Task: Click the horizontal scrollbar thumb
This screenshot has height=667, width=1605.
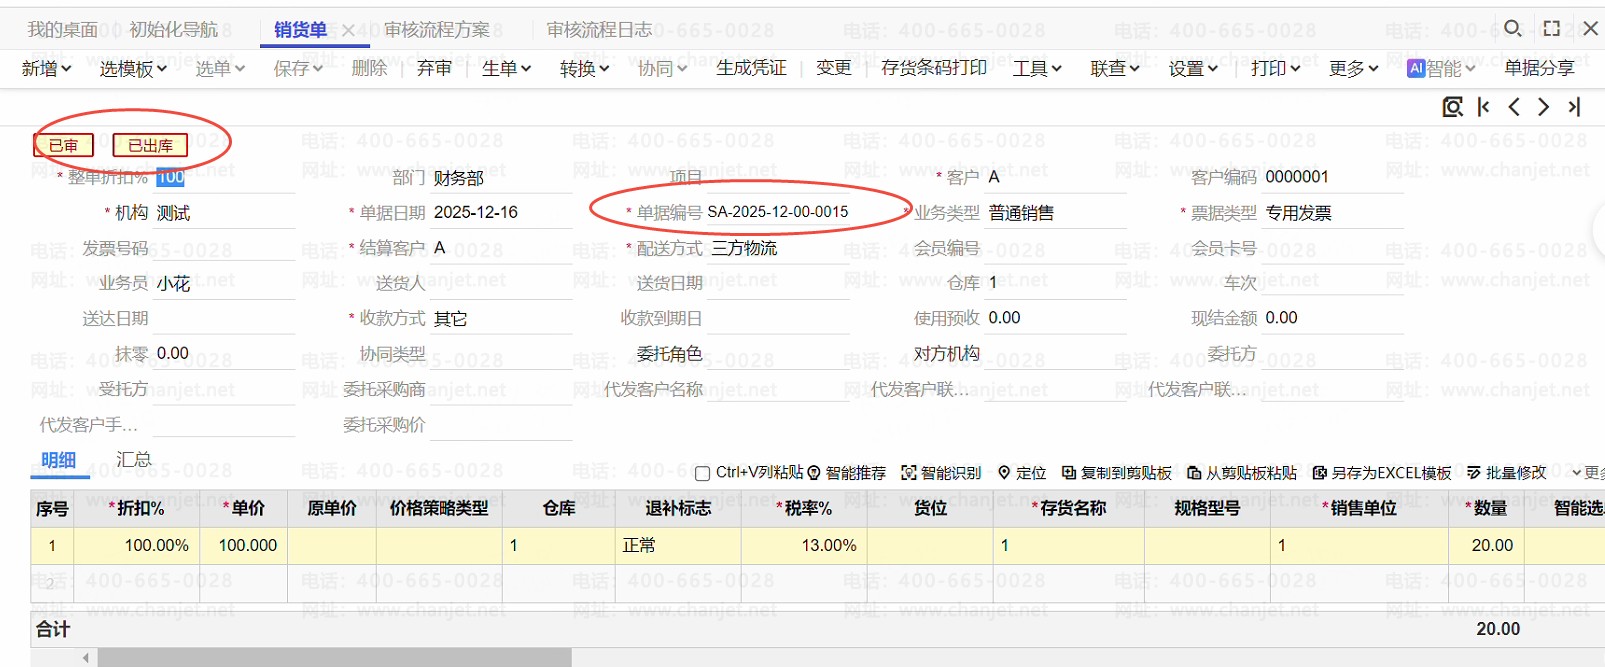Action: coord(334,657)
